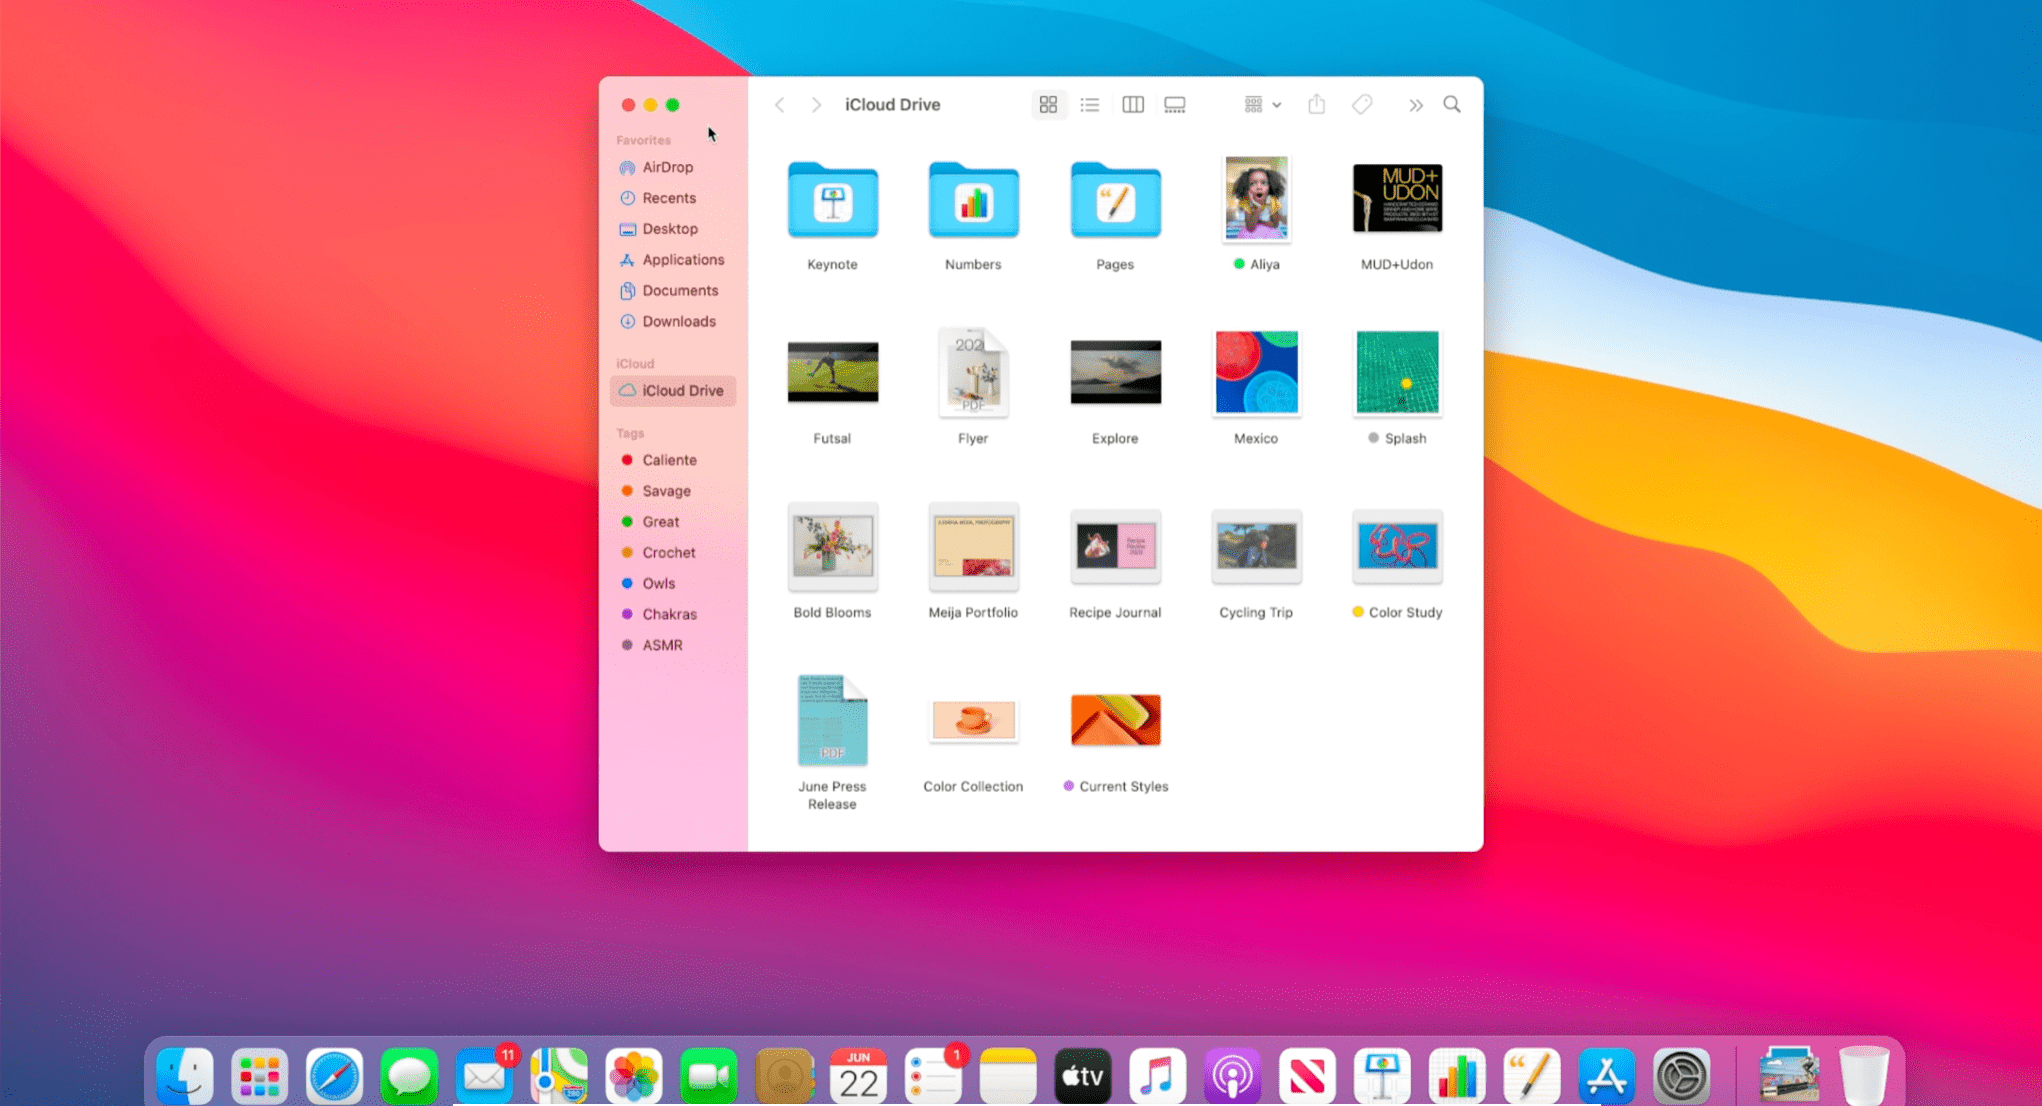Open Photos from the Dock
The height and width of the screenshot is (1106, 2042).
634,1076
